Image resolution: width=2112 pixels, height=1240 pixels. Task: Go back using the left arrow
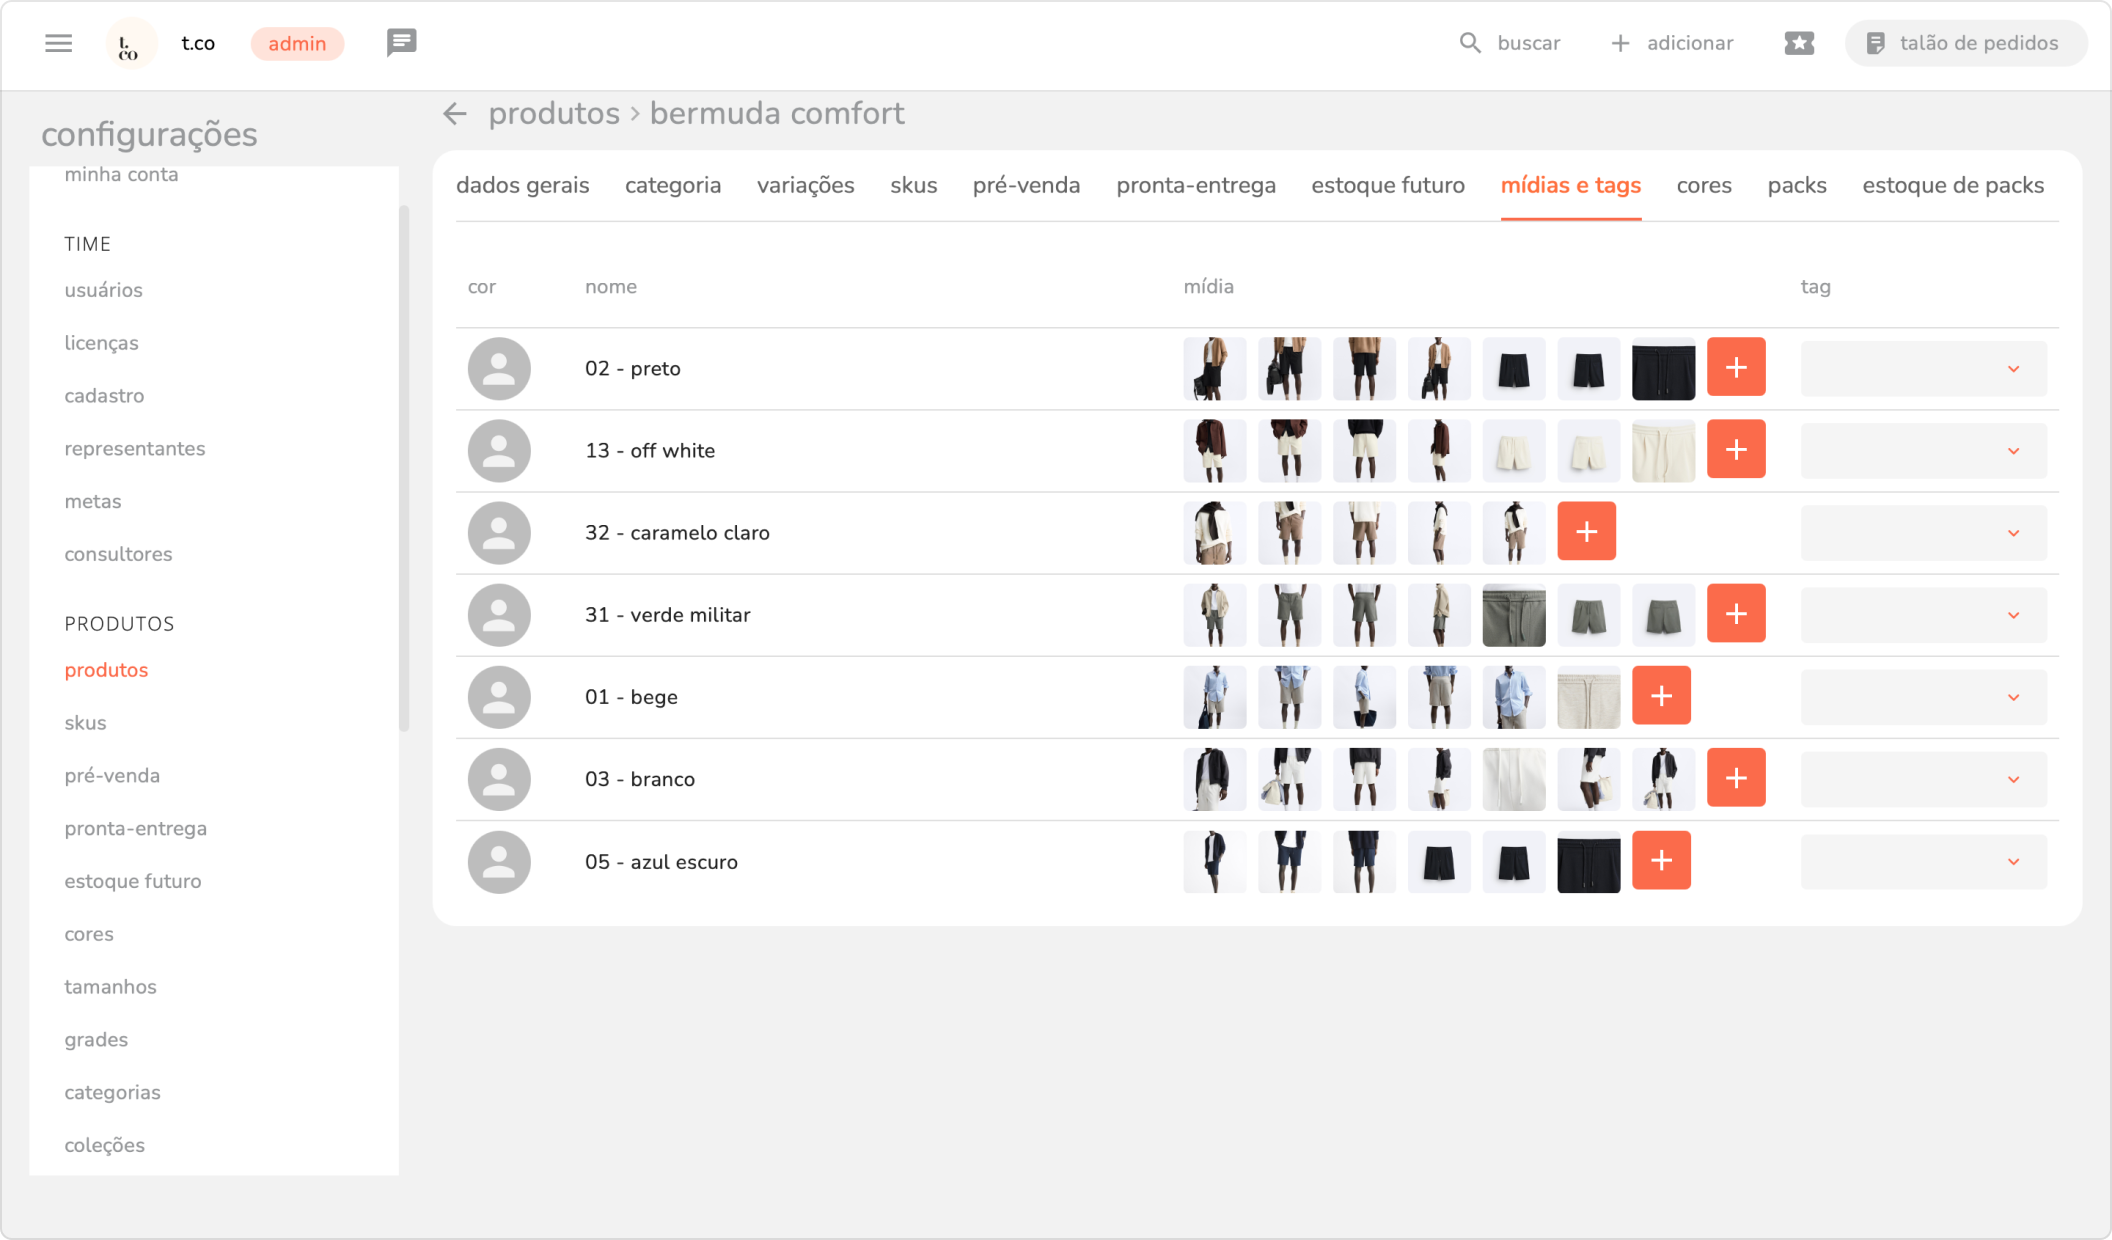[455, 114]
